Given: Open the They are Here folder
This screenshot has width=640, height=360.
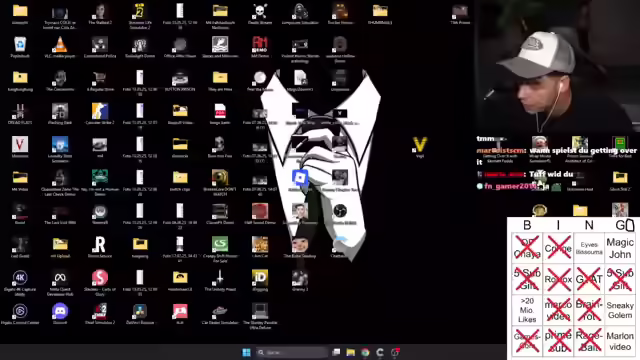Looking at the screenshot, I should pos(220,78).
